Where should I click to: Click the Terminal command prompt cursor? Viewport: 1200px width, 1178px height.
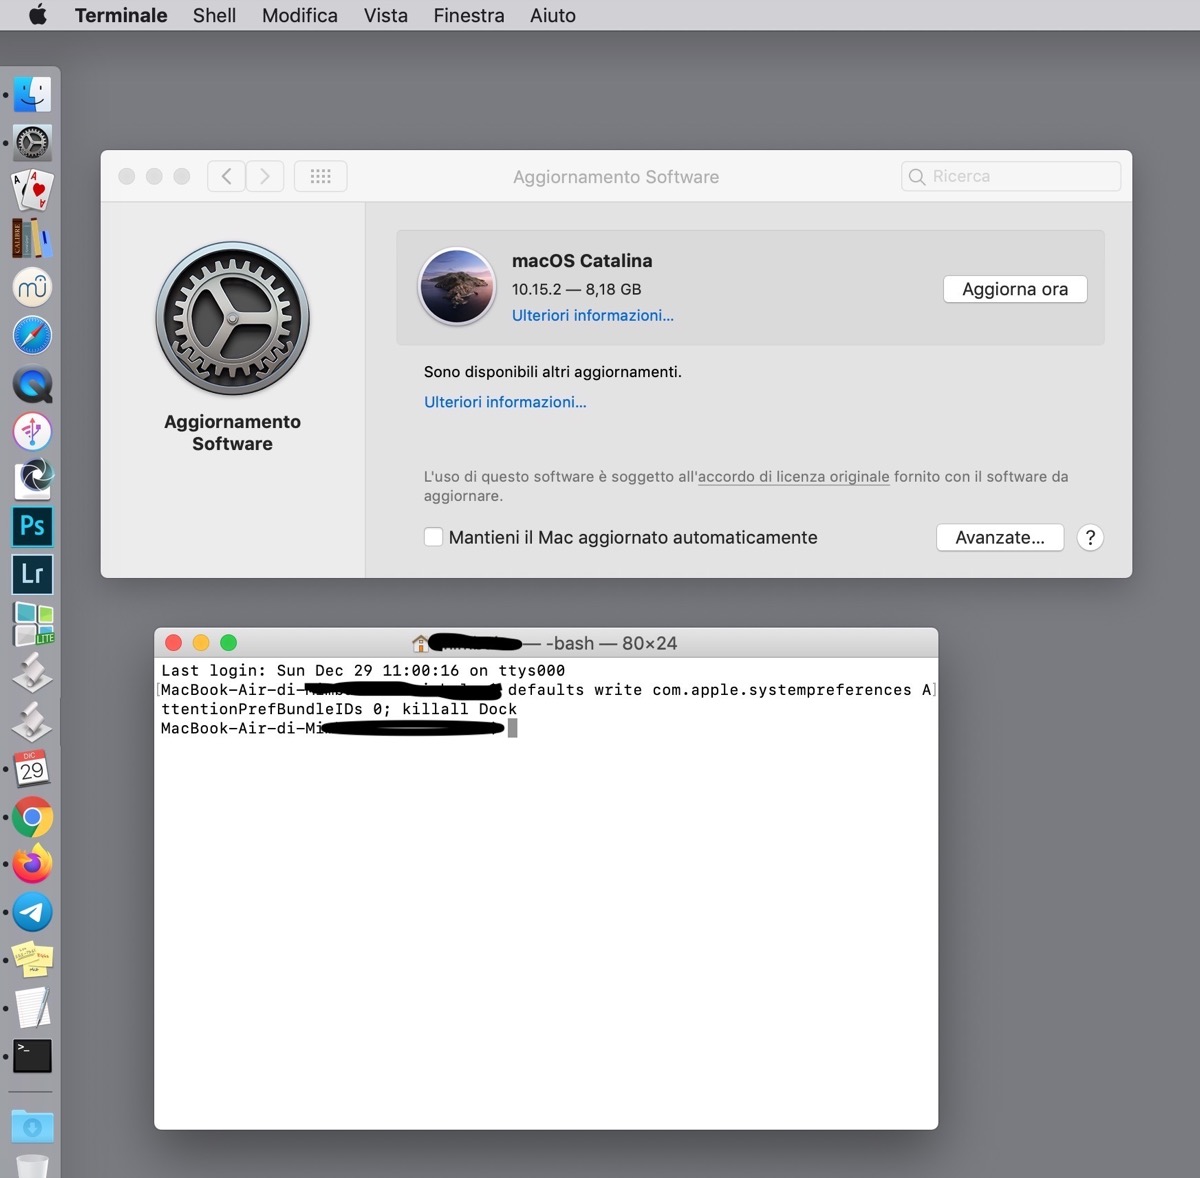pos(512,728)
